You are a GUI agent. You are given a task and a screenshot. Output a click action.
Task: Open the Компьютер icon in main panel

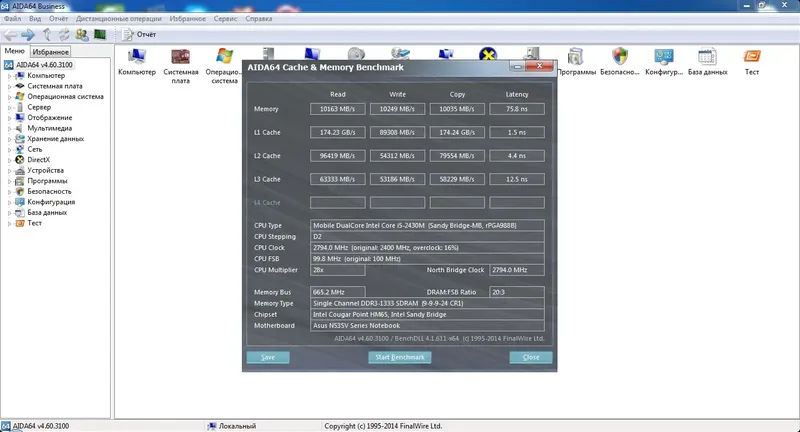pyautogui.click(x=137, y=62)
